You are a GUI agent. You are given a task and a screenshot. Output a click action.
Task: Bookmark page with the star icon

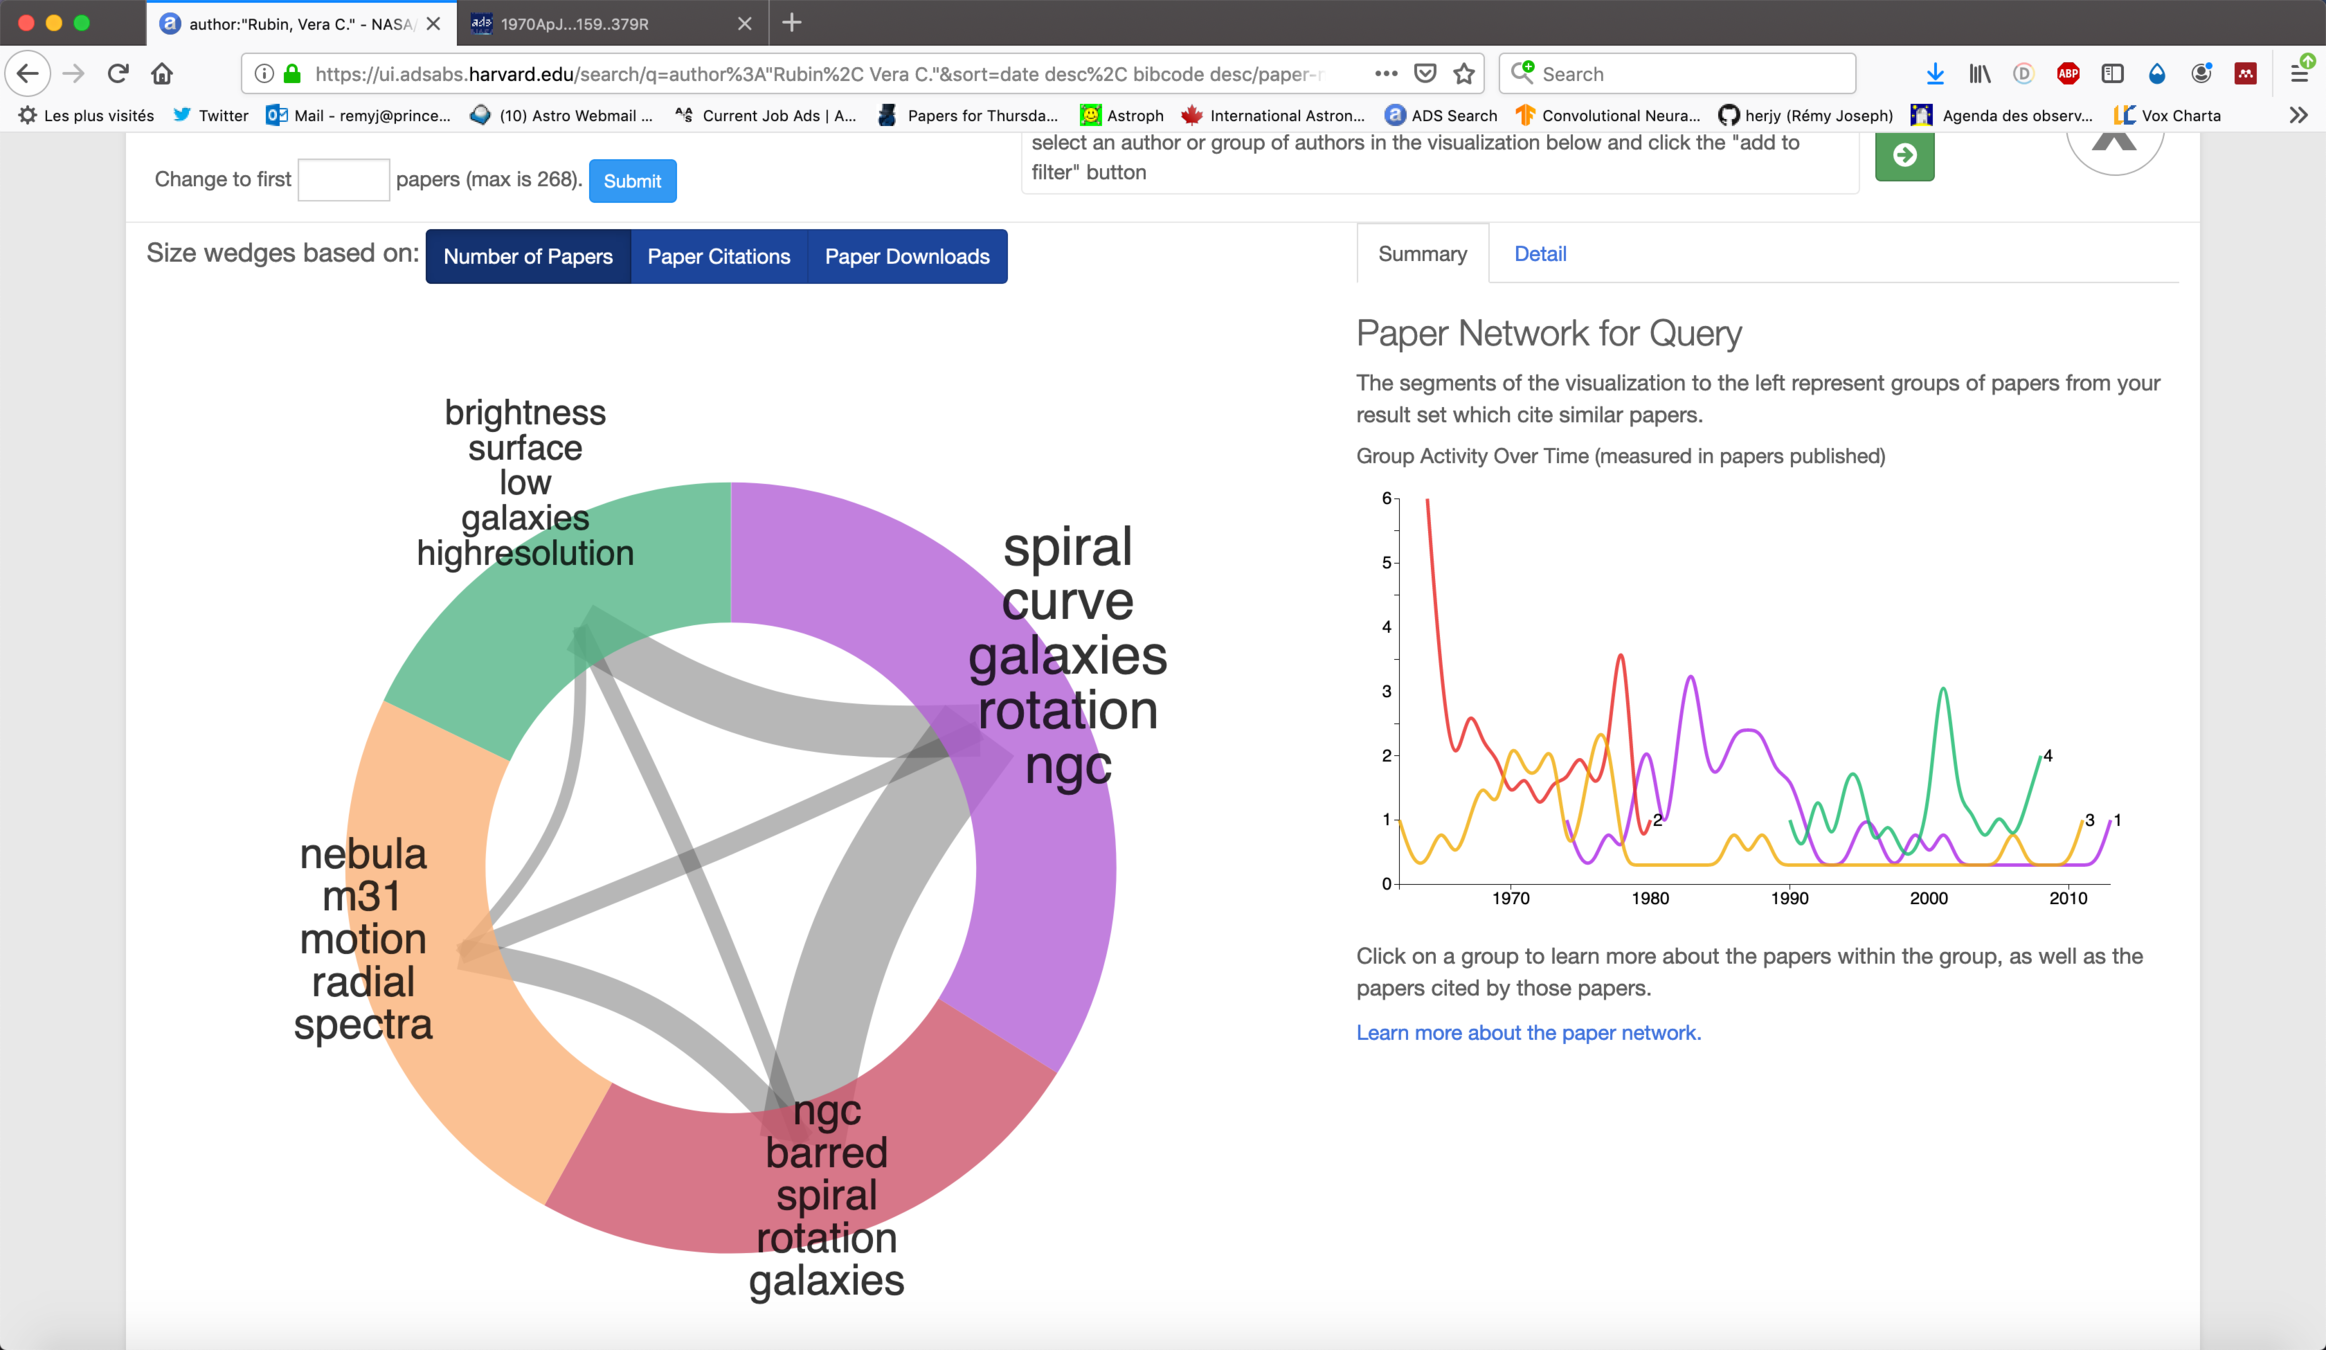click(x=1464, y=73)
